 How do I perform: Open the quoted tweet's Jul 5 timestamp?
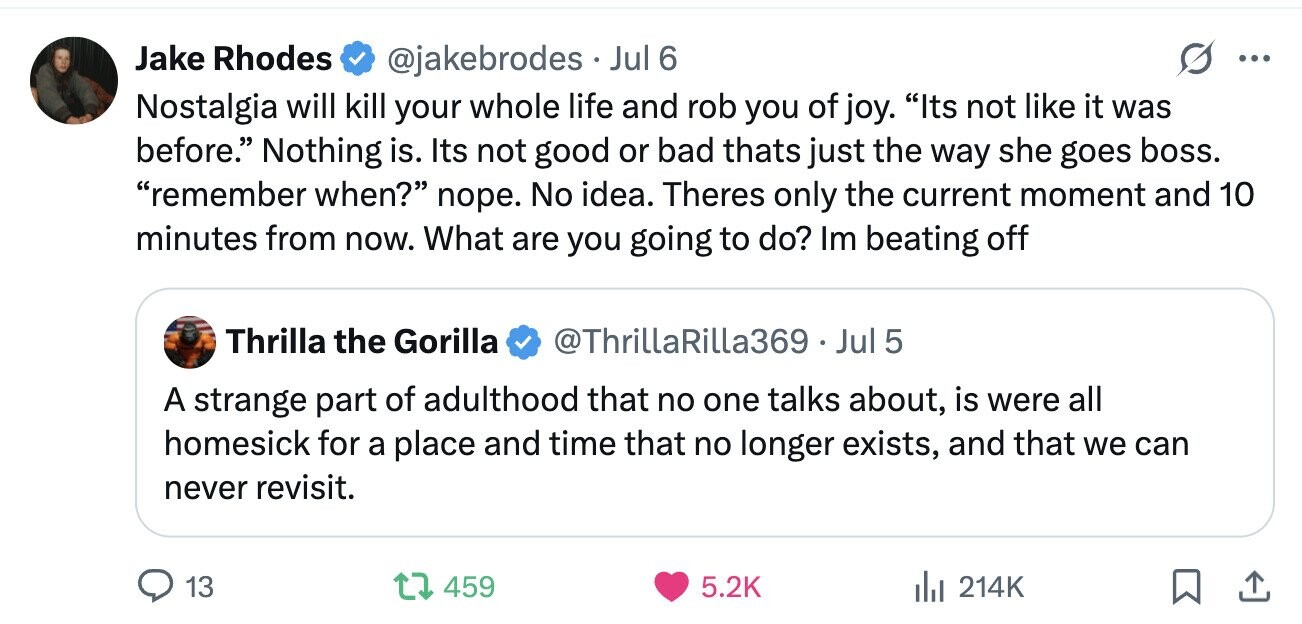tap(869, 342)
